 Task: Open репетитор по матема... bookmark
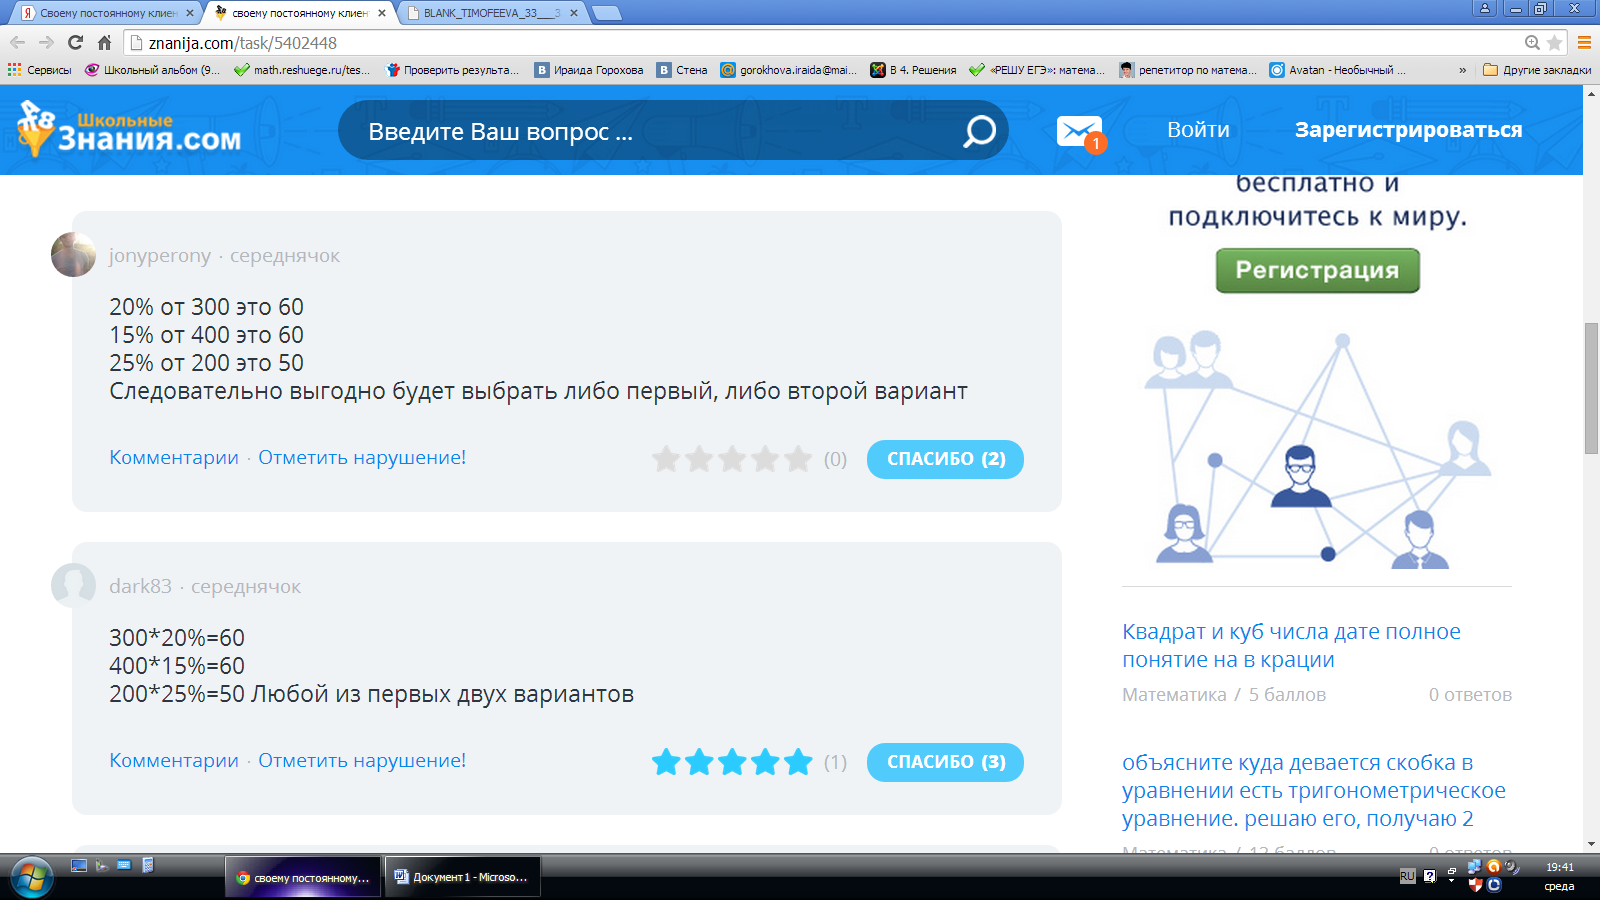coord(1189,70)
